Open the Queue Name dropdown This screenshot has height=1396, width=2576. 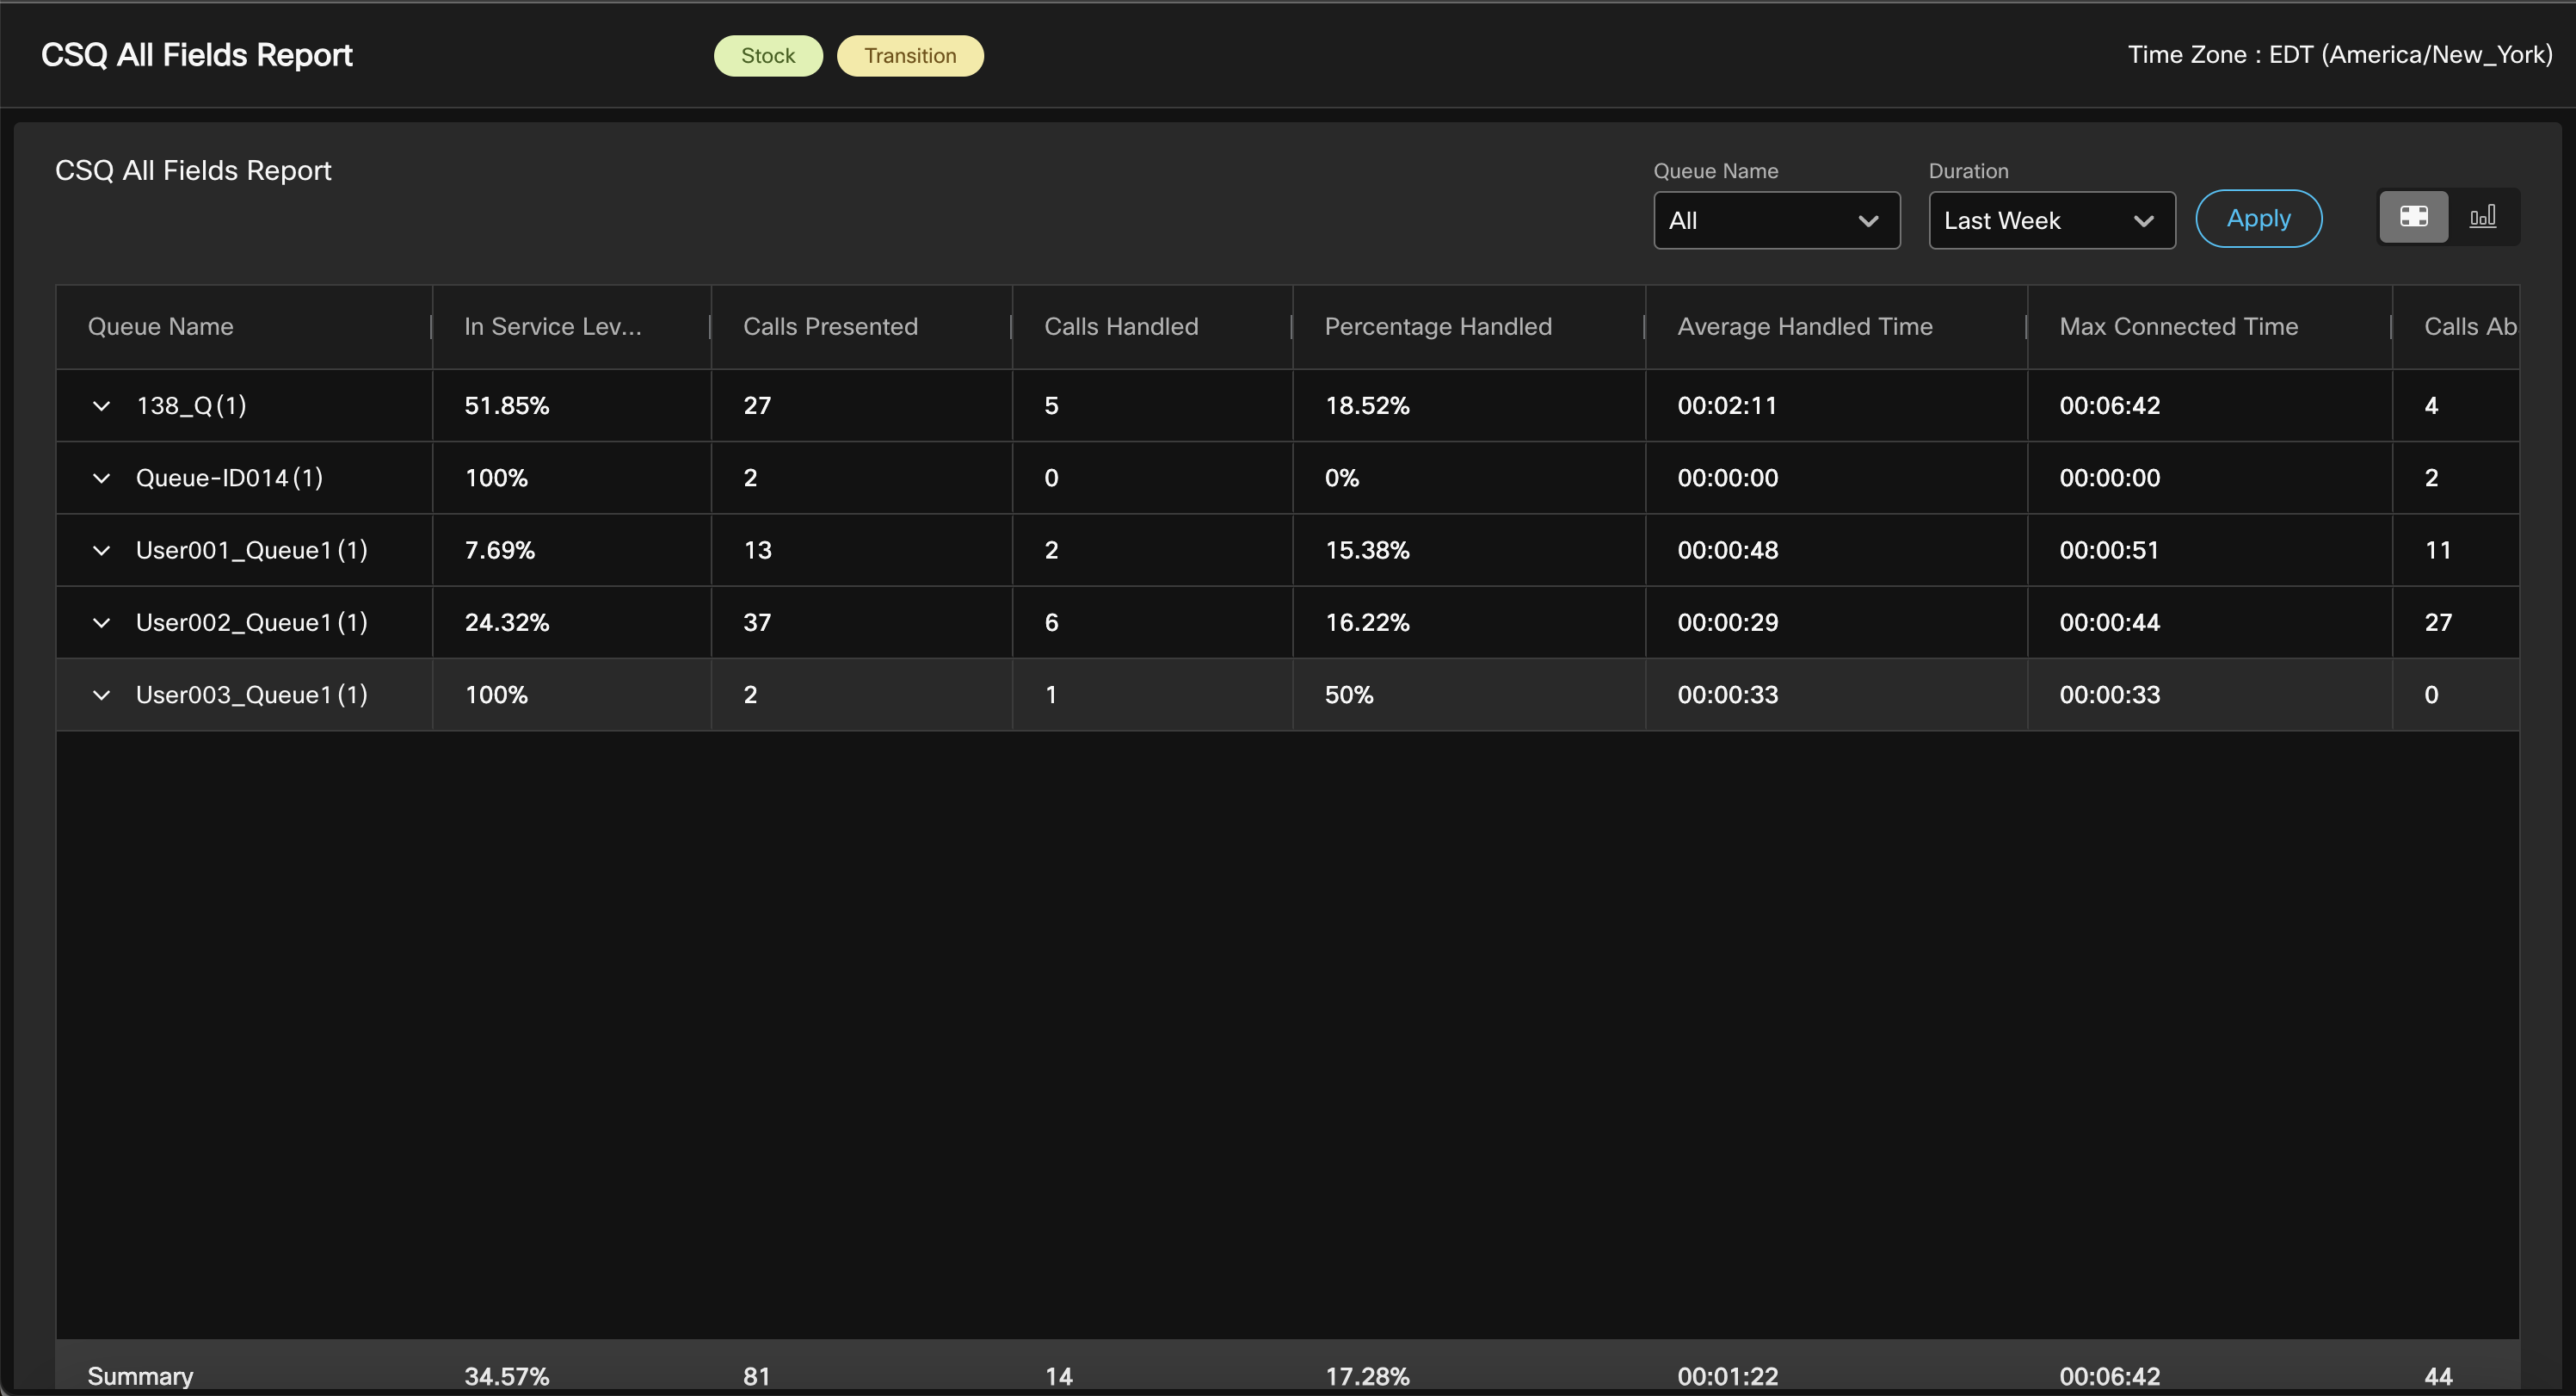1776,221
